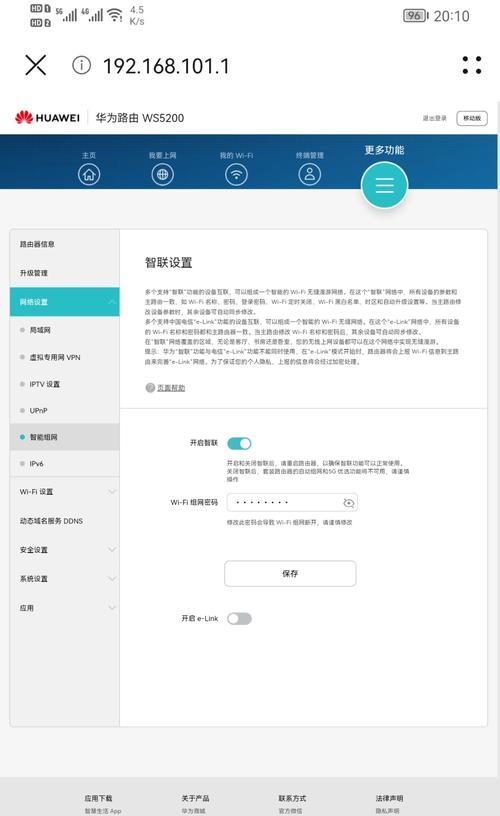Open 终端管理 person icon
This screenshot has height=816, width=500.
pyautogui.click(x=310, y=174)
